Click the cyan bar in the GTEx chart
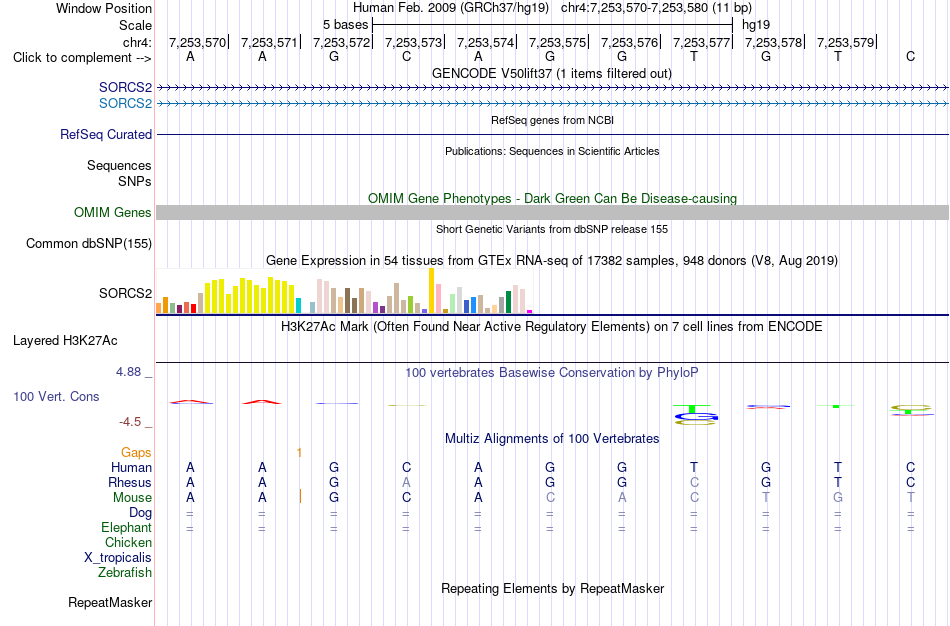950x626 pixels. [x=298, y=305]
